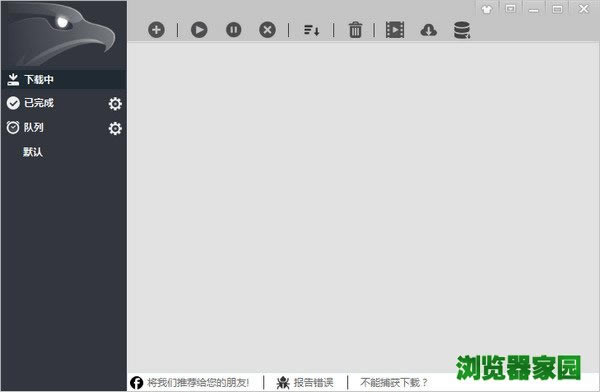Click the cloud download icon
This screenshot has height=392, width=600.
[428, 30]
